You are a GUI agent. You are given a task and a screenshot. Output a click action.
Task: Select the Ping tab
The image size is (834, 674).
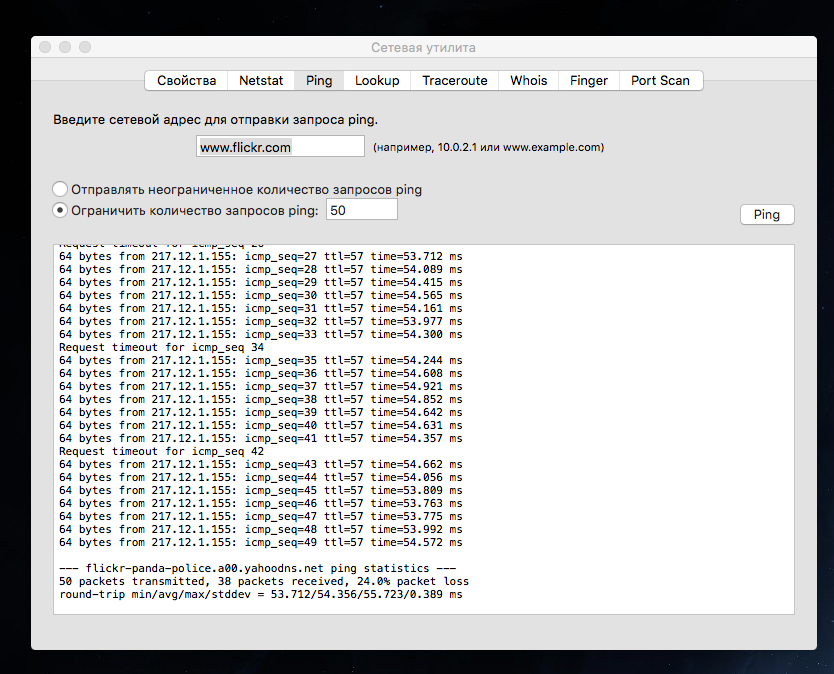tap(319, 81)
